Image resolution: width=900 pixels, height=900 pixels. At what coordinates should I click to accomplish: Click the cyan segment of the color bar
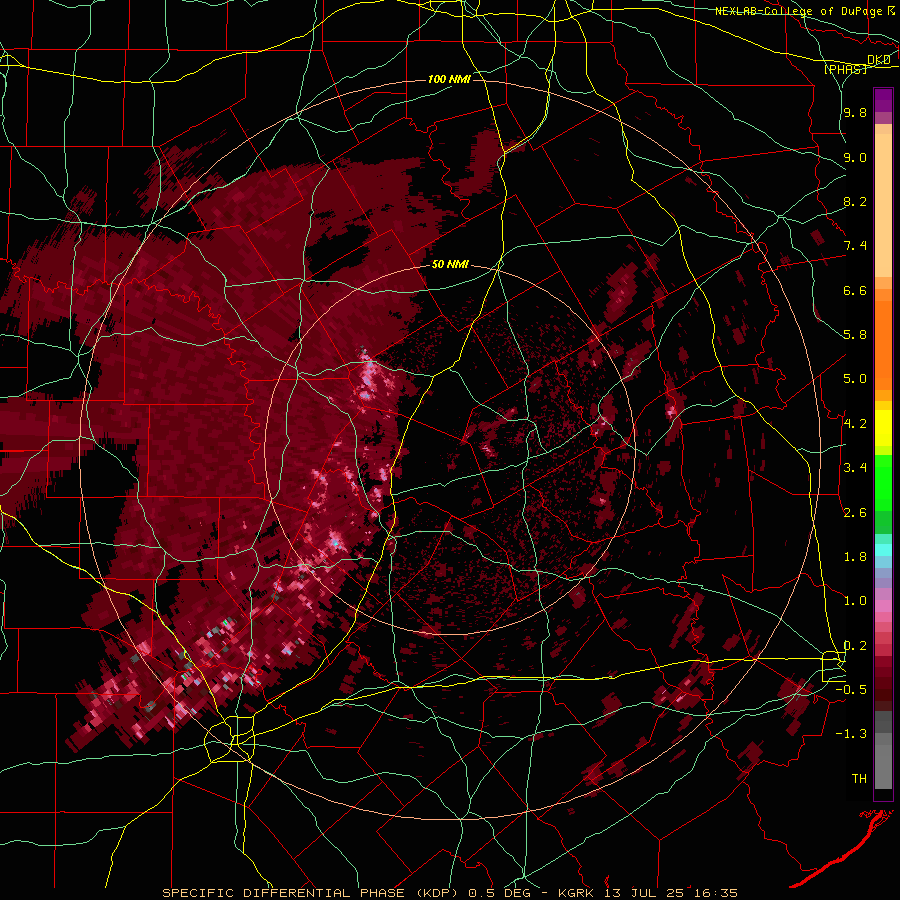pyautogui.click(x=883, y=550)
